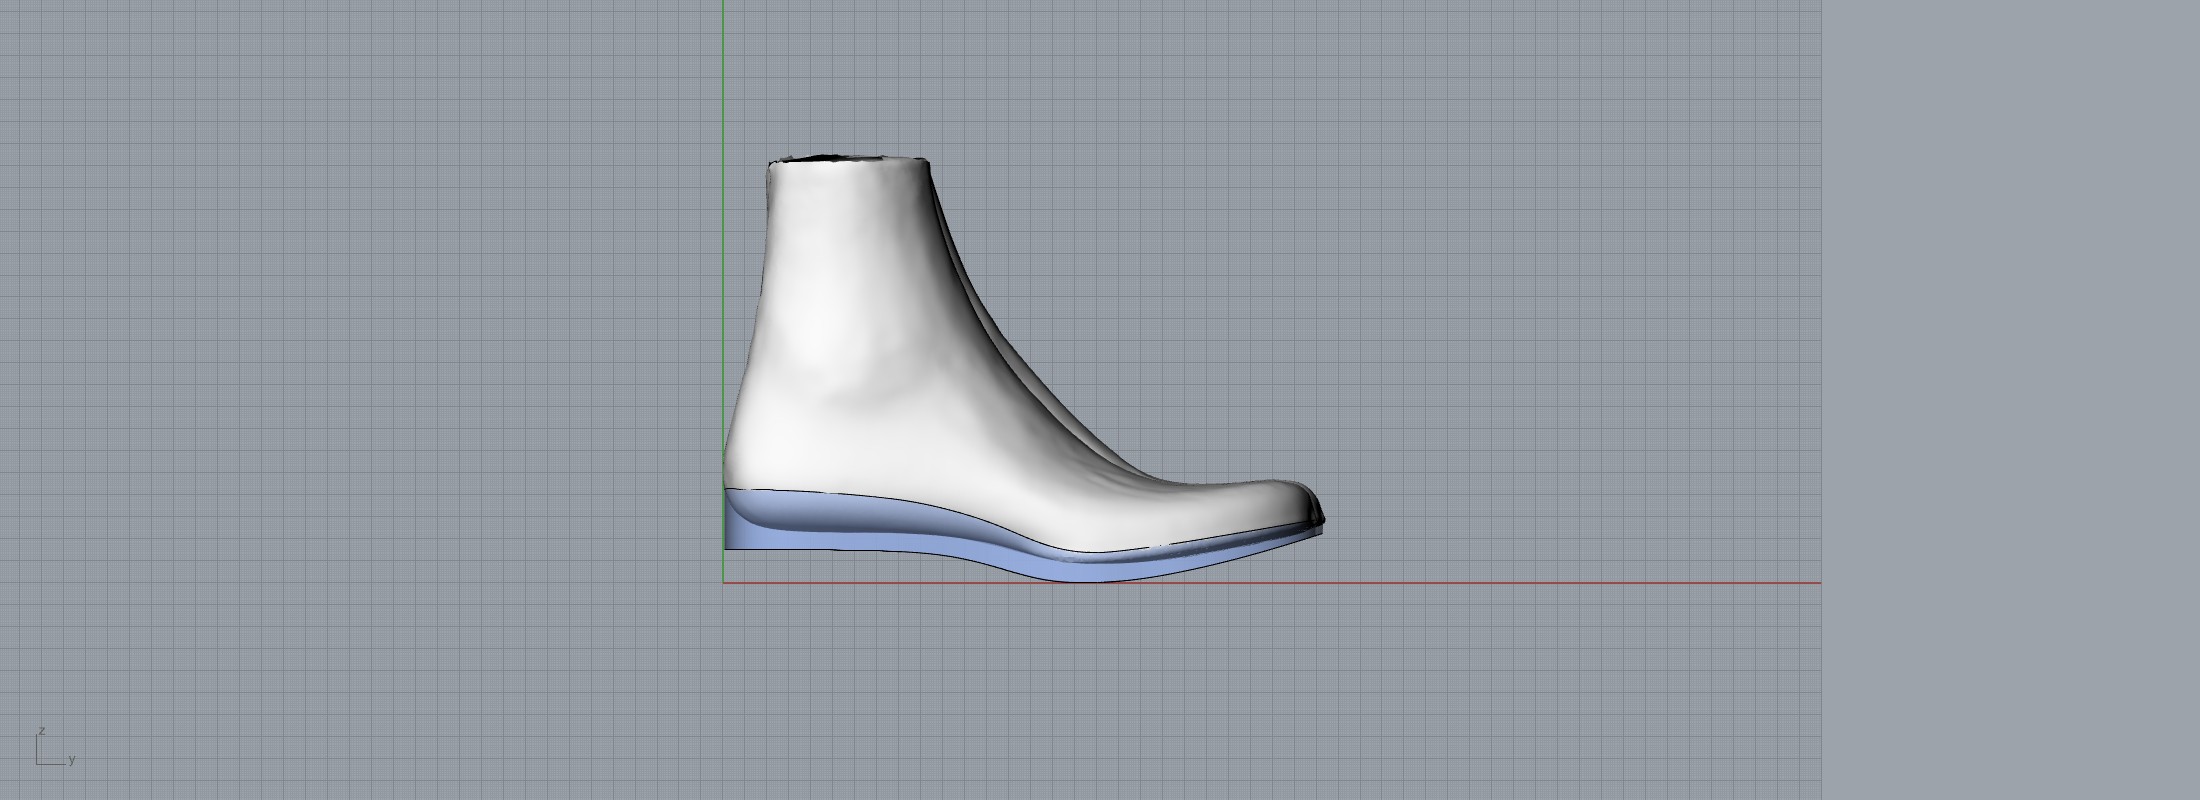Click the z label on the axis icon

pos(41,731)
